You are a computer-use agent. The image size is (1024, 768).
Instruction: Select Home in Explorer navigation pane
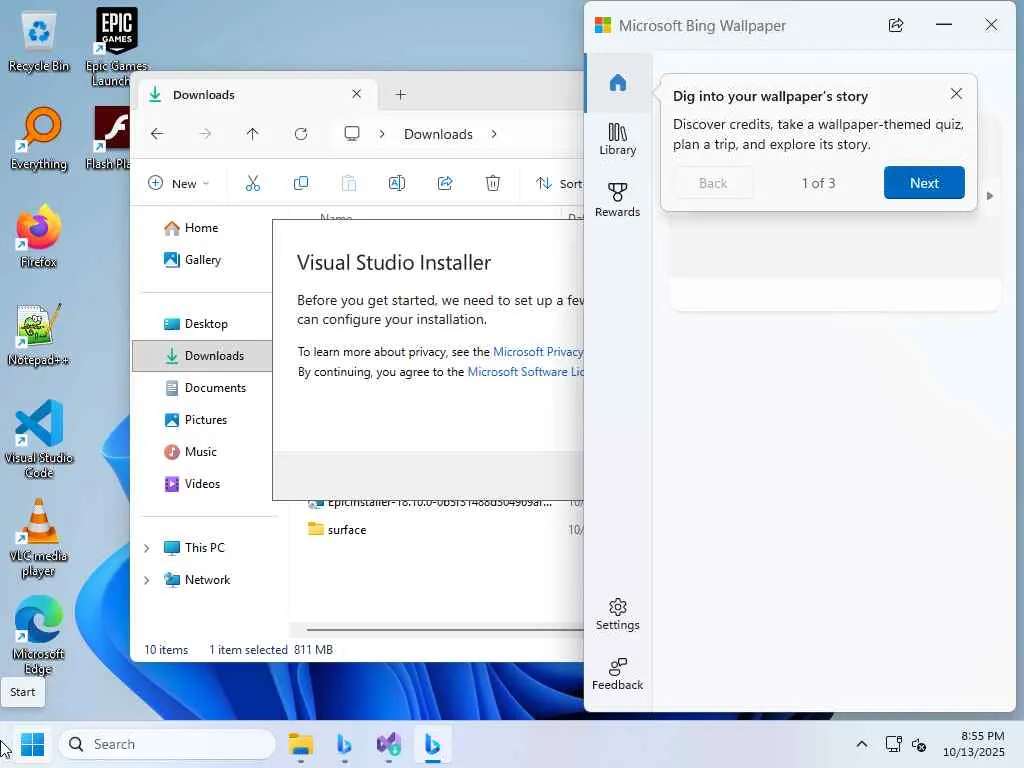click(x=201, y=228)
